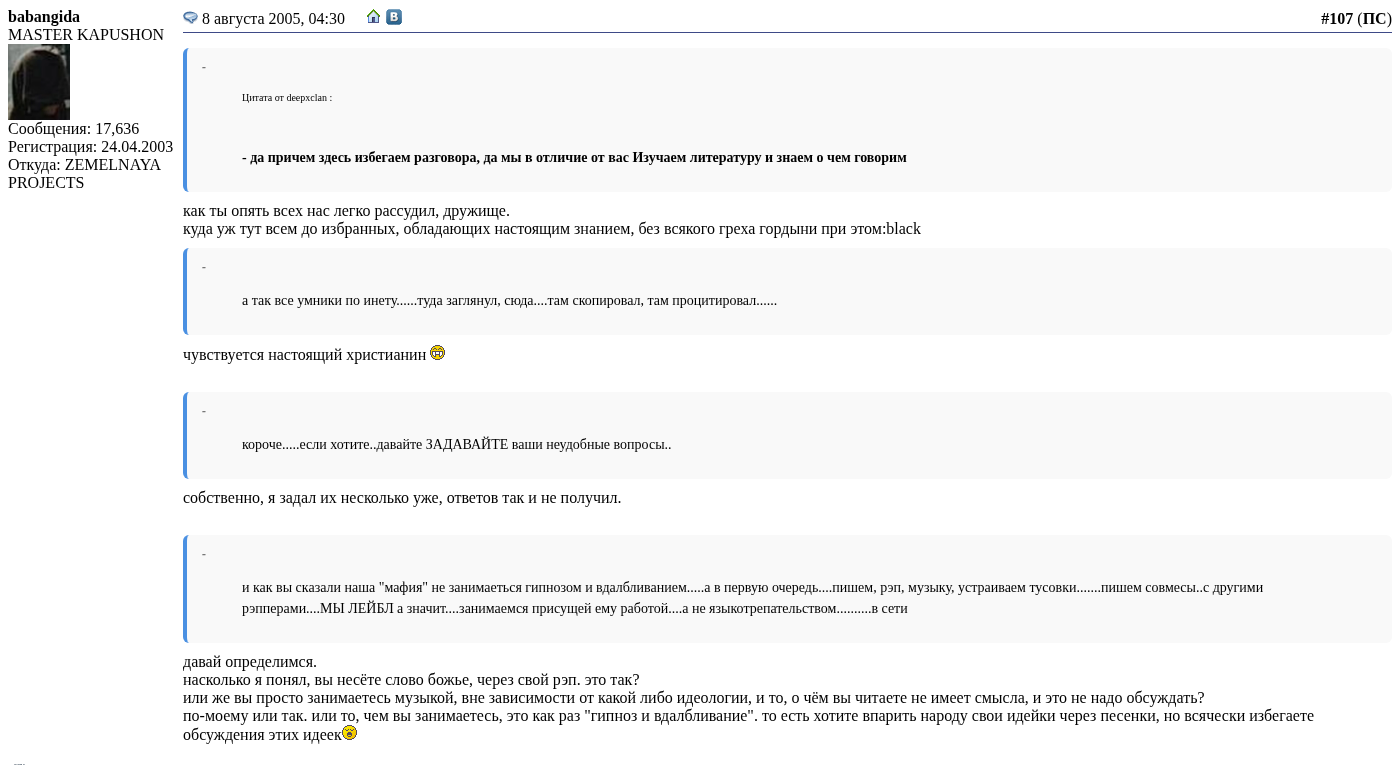
Task: Click the "Сообщения: 17,636" message count
Action: click(74, 129)
